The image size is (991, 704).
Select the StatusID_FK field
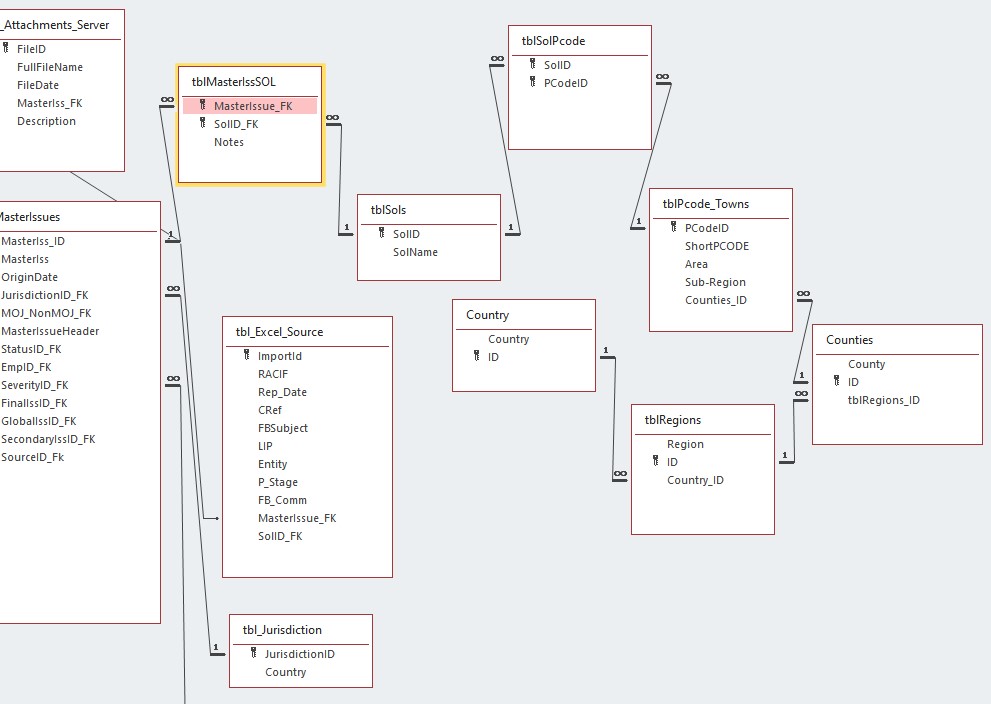(31, 349)
